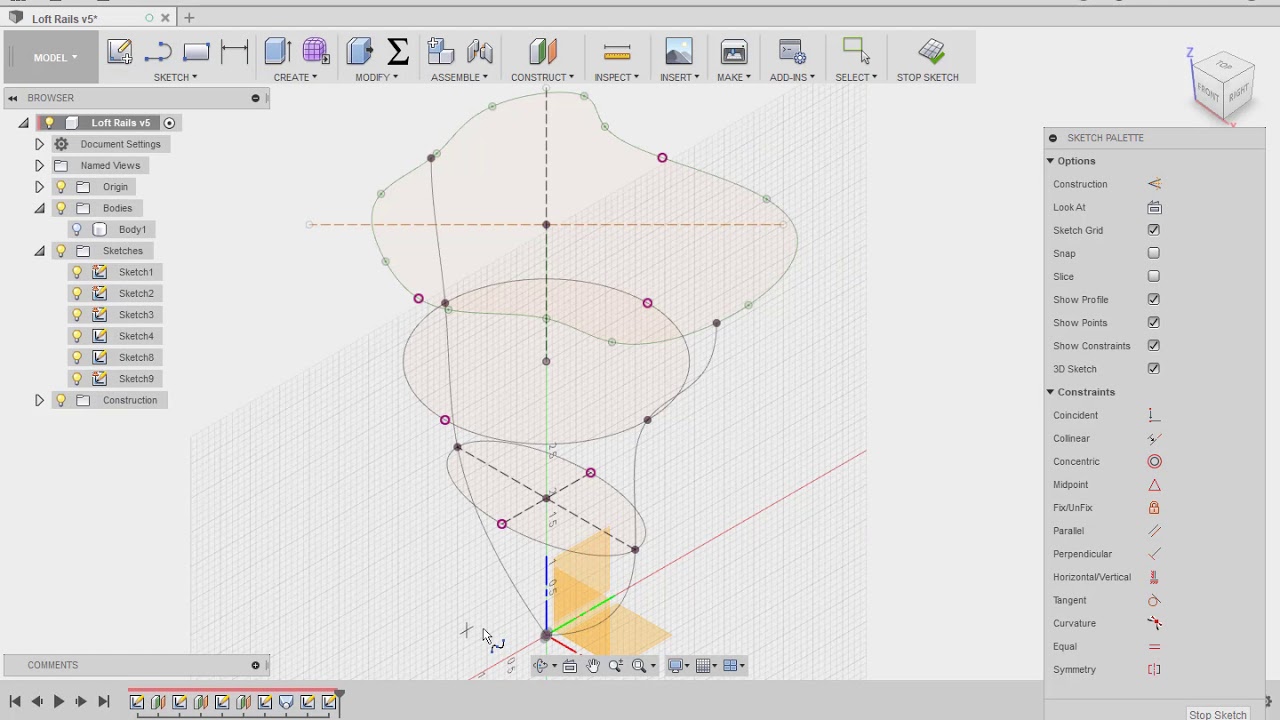Click the first feature in timeline
Viewport: 1280px width, 720px height.
137,702
